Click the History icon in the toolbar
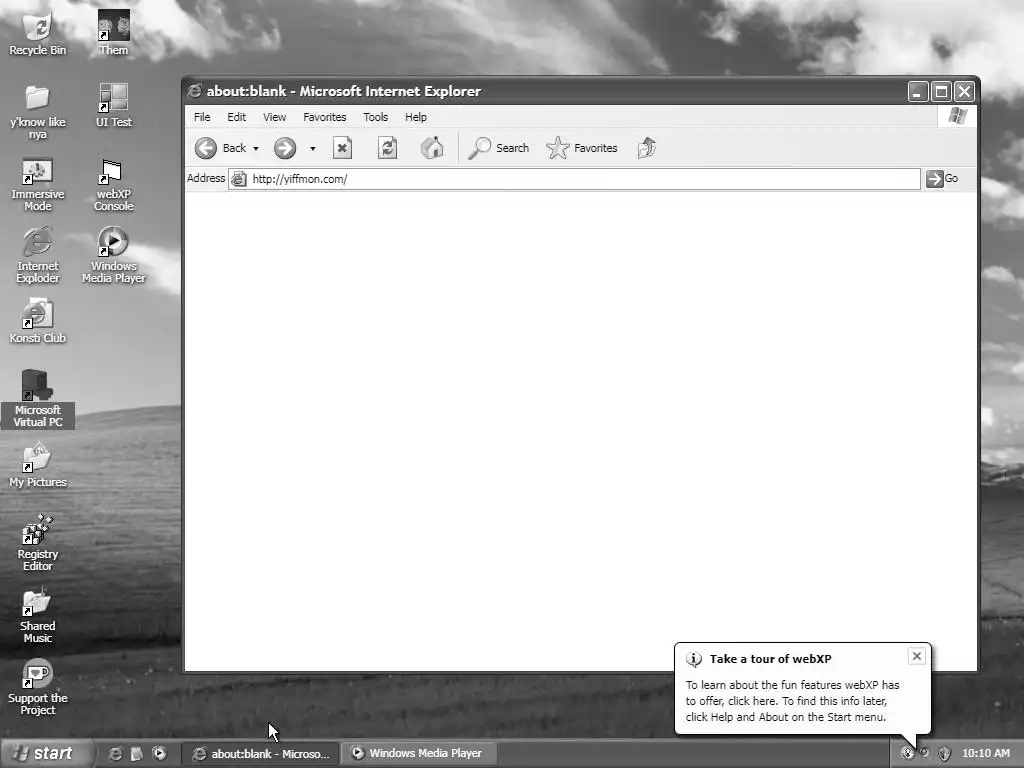Screen dimensions: 1024x768 [647, 148]
